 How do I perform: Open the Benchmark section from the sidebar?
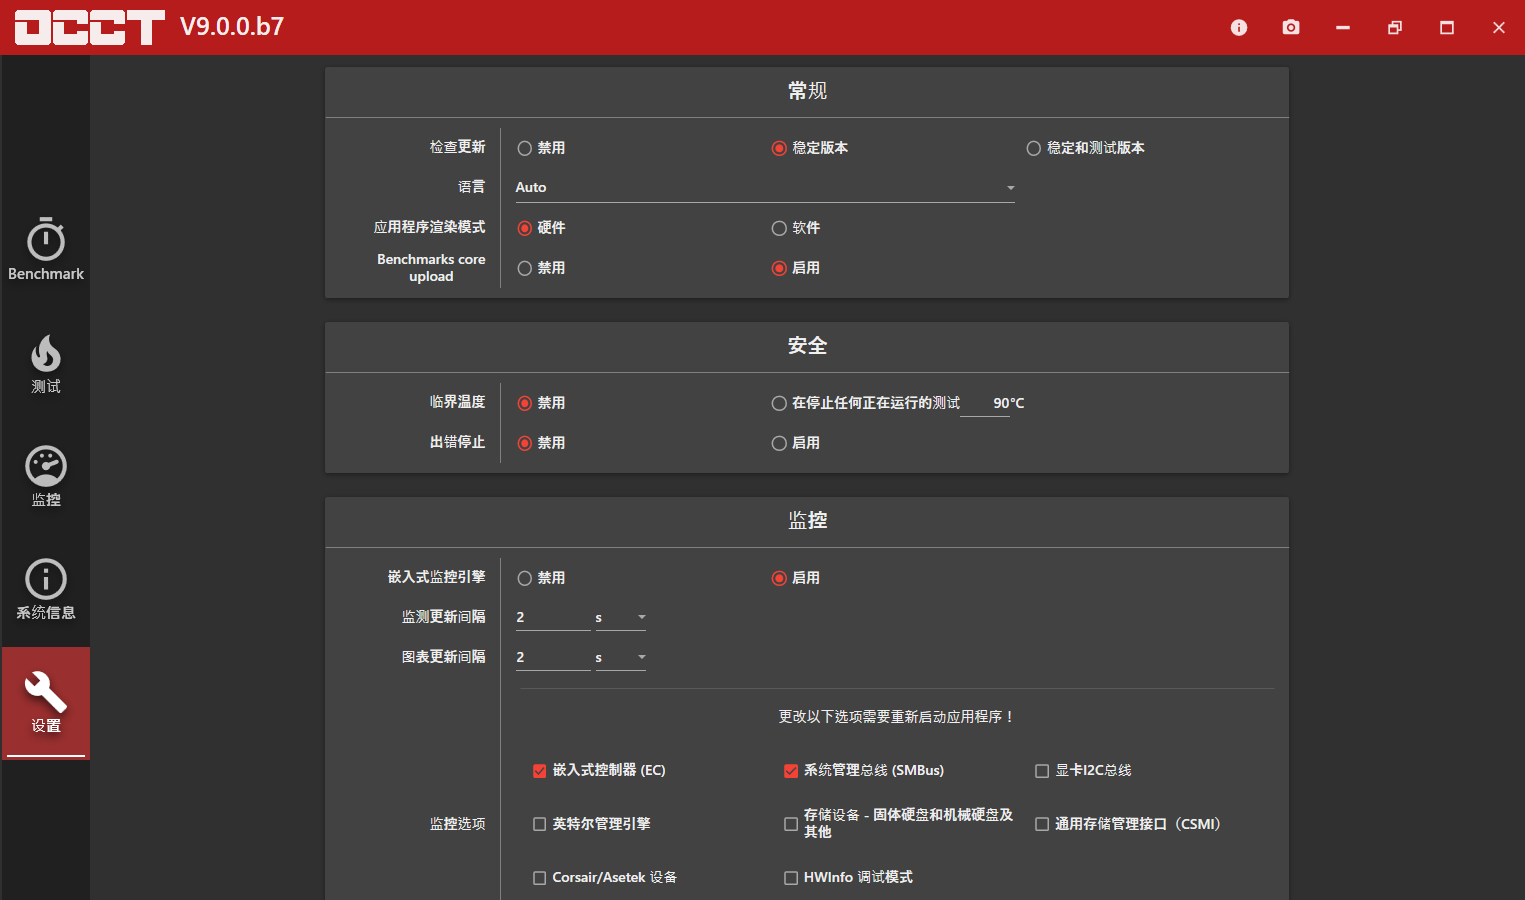(x=46, y=250)
